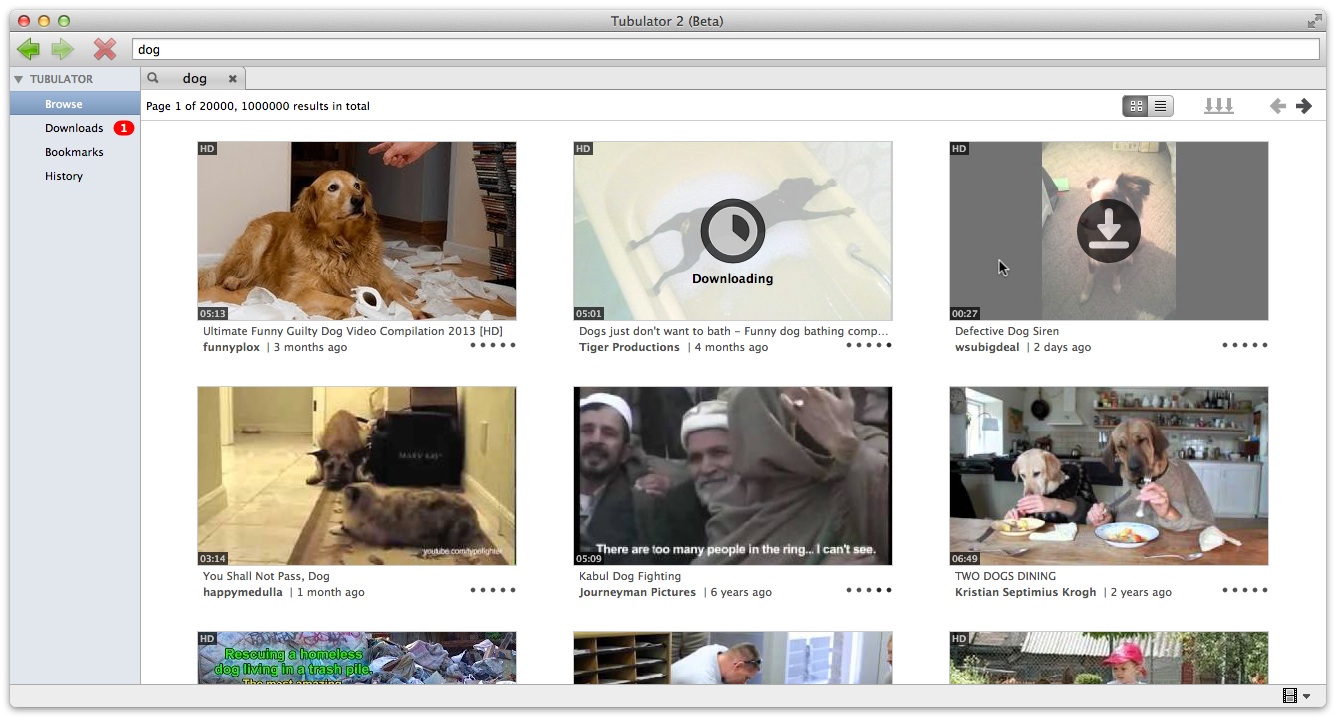
Task: Open the You Shall Not Pass, Dog thumbnail
Action: coord(357,476)
